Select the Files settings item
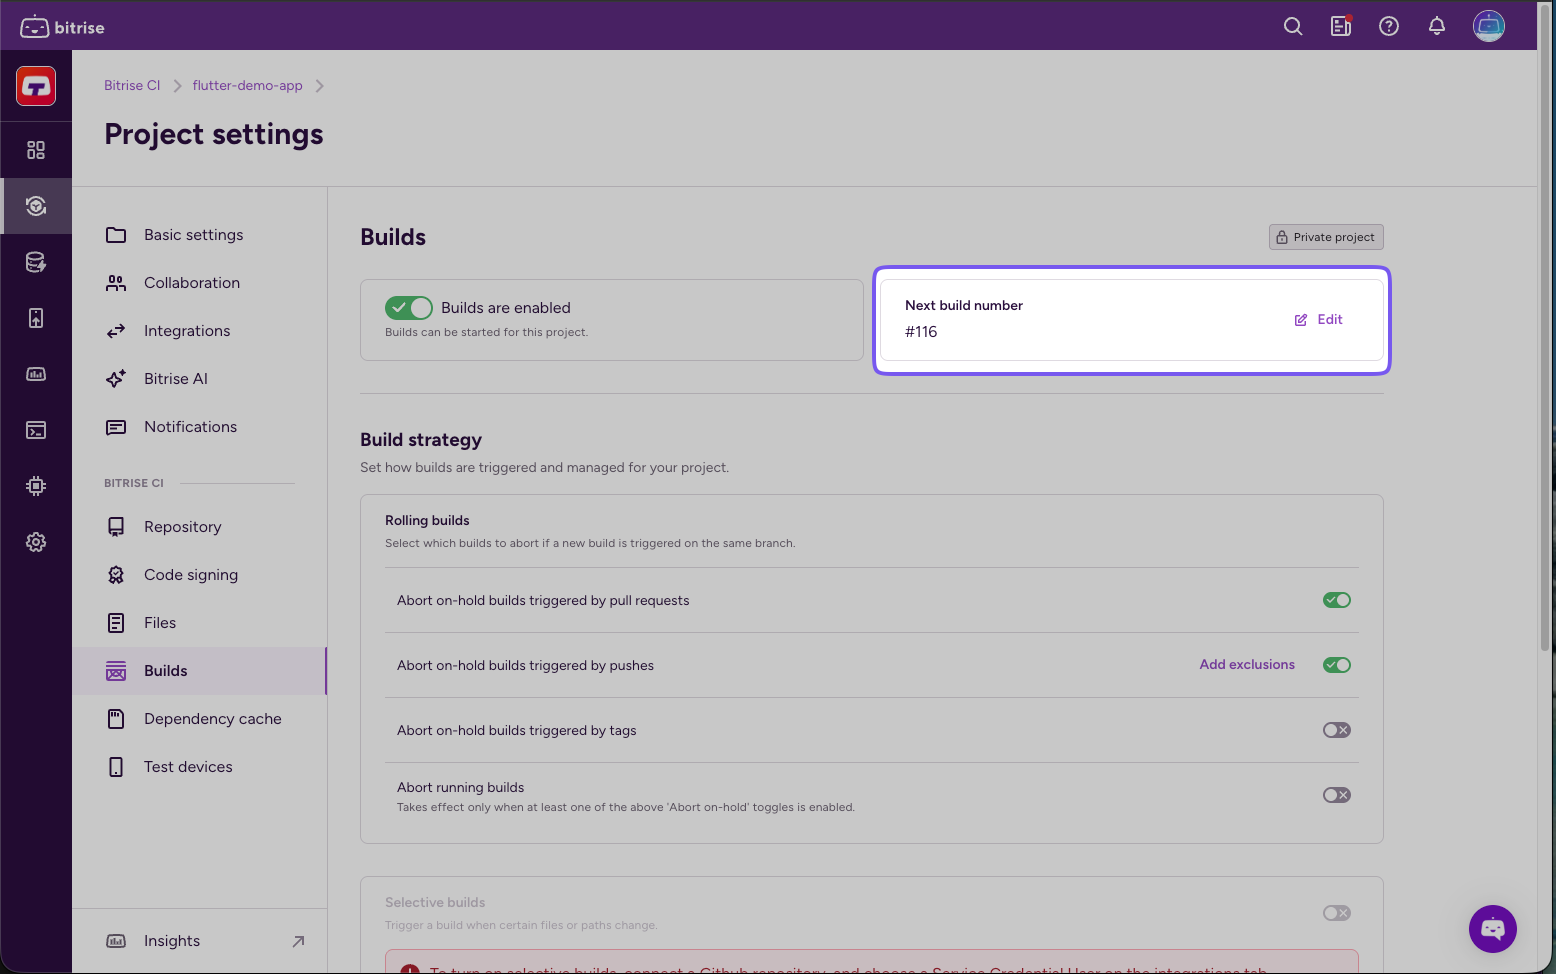This screenshot has width=1556, height=974. tap(200, 623)
